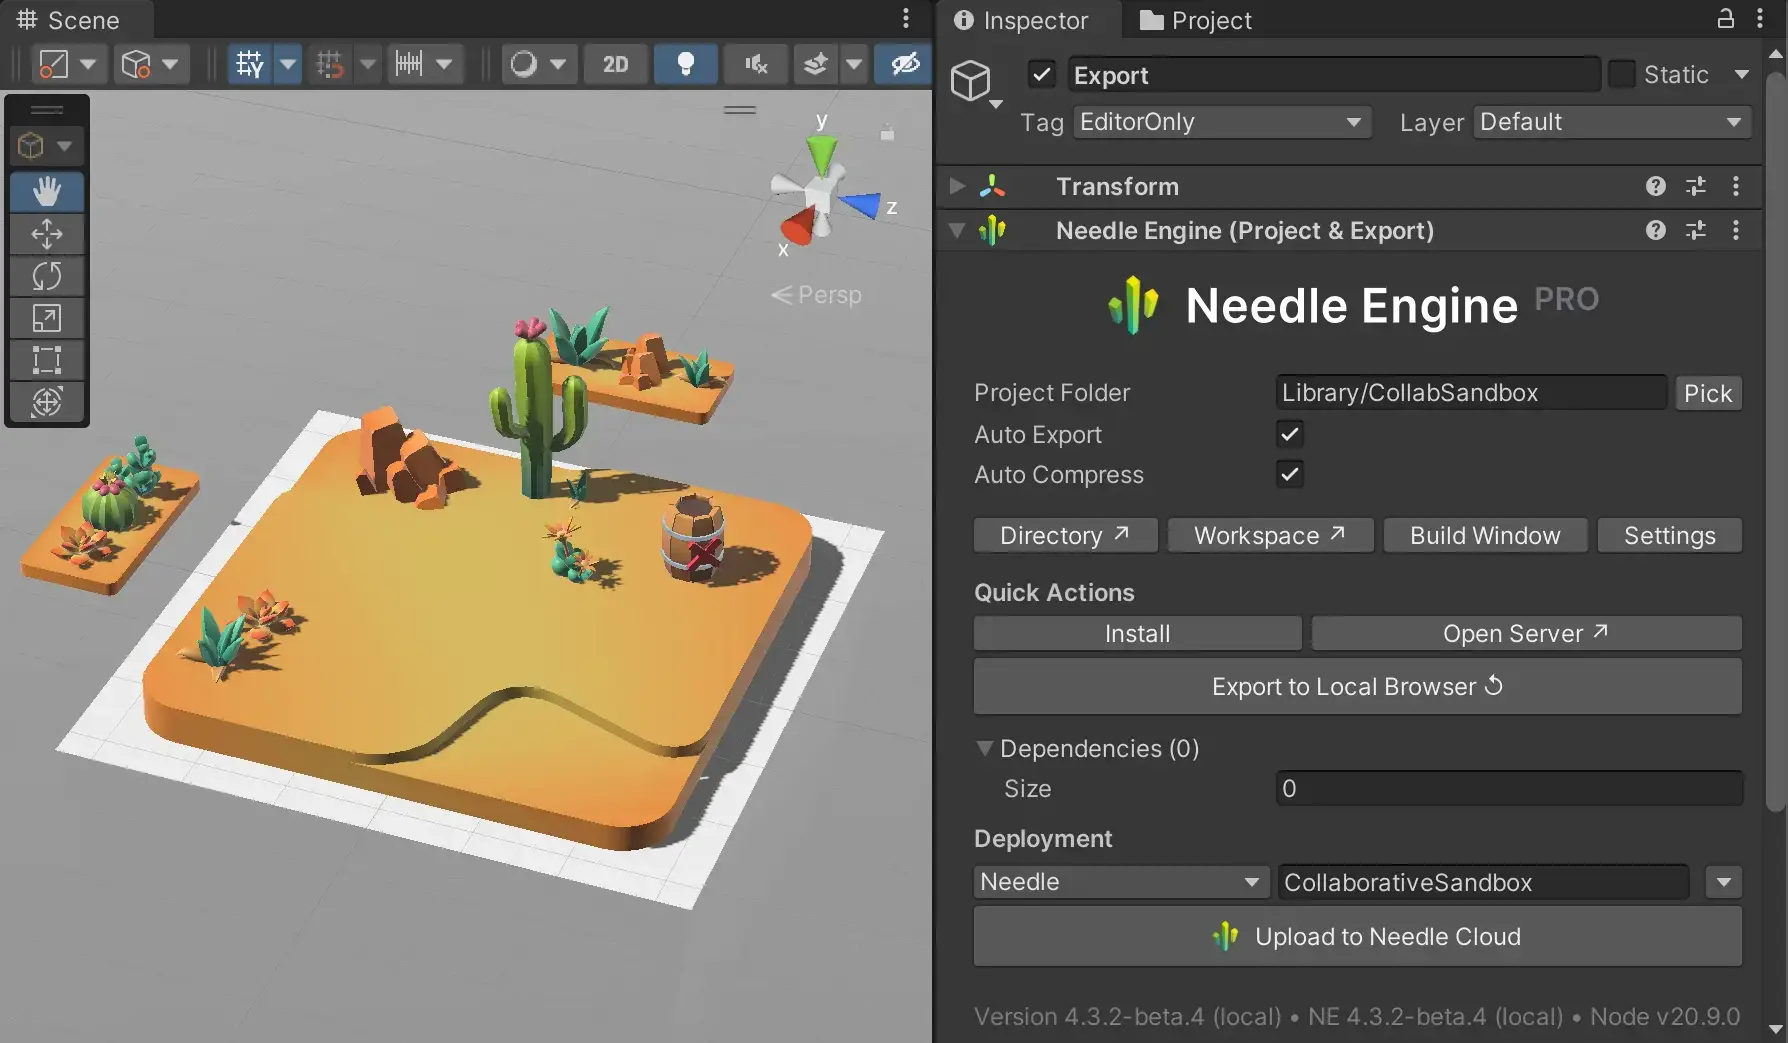This screenshot has width=1788, height=1043.
Task: Select the Rect tool
Action: coord(47,360)
